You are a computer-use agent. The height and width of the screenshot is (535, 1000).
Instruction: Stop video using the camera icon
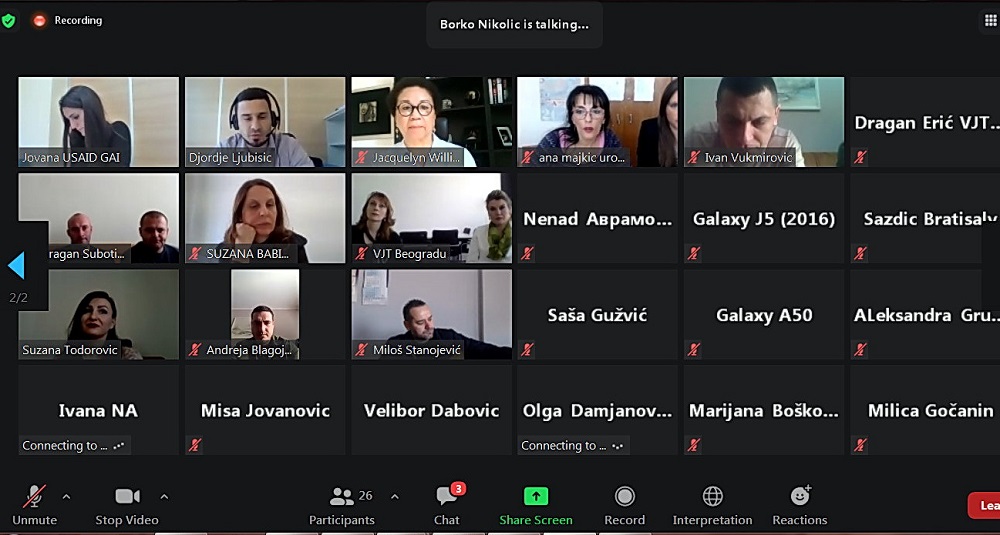(x=127, y=496)
